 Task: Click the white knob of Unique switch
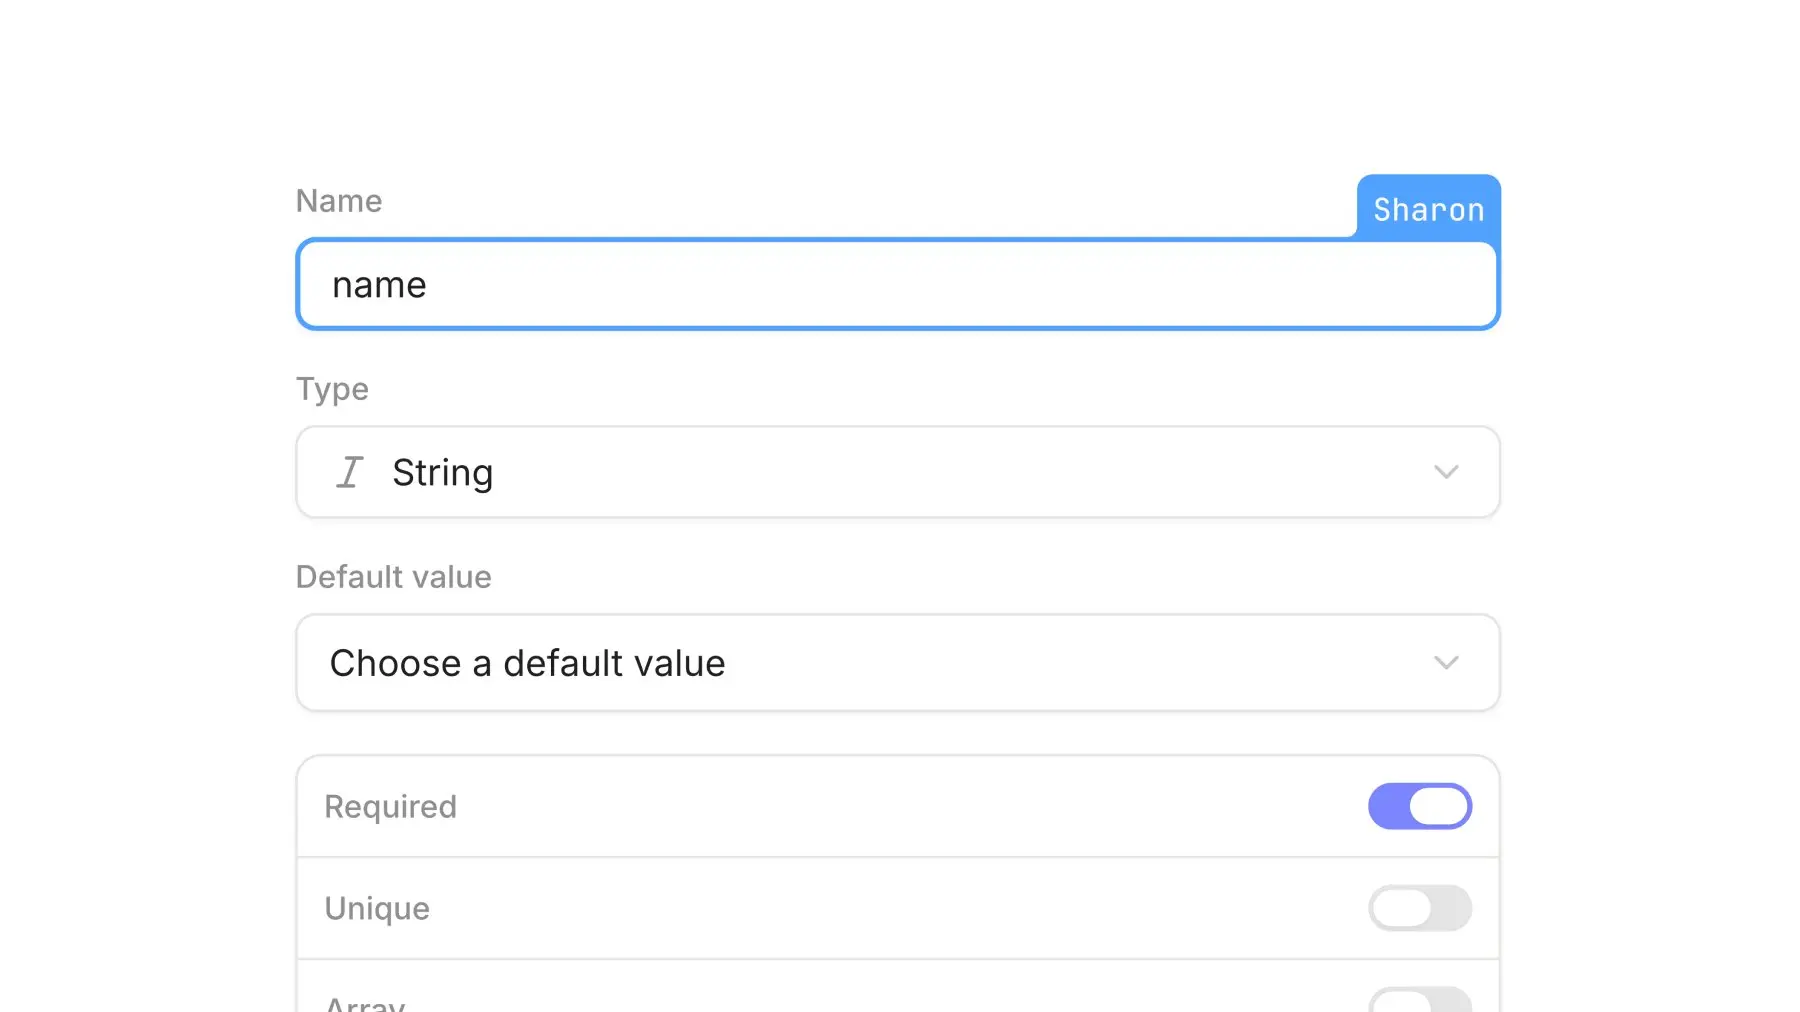coord(1401,908)
